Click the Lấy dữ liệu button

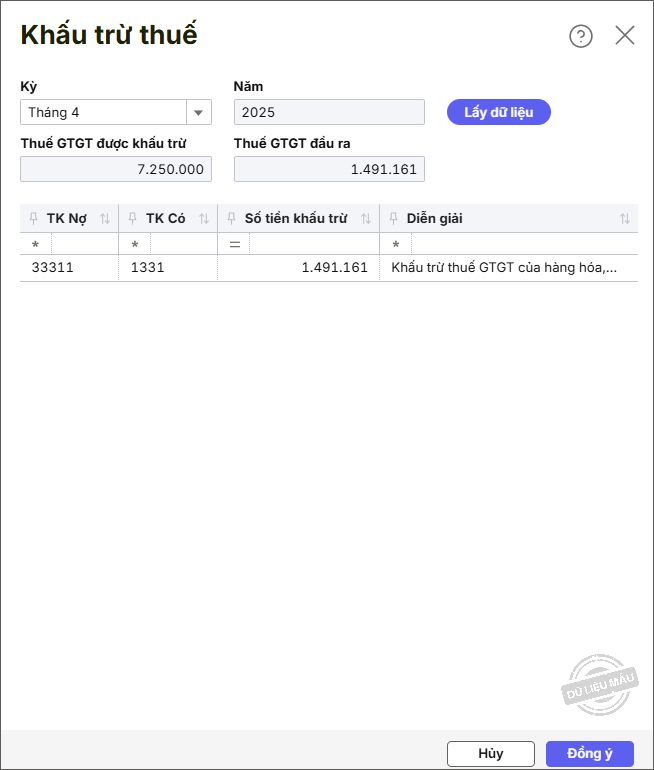click(x=498, y=112)
